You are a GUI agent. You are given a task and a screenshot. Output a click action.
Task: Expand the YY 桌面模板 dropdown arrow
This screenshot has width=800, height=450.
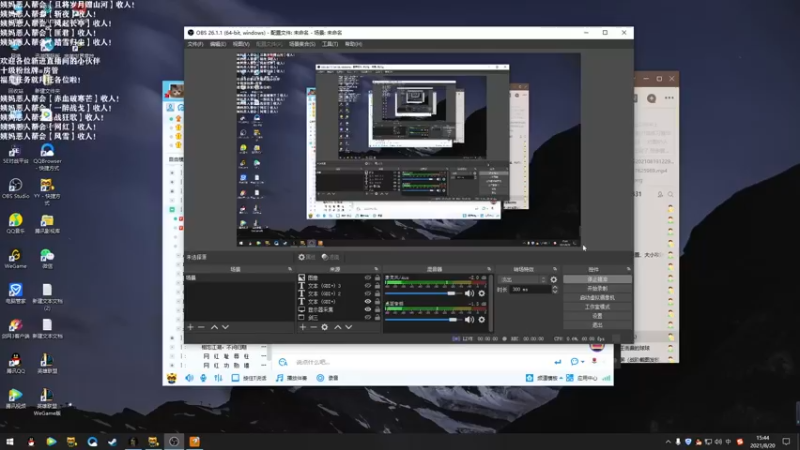(561, 378)
